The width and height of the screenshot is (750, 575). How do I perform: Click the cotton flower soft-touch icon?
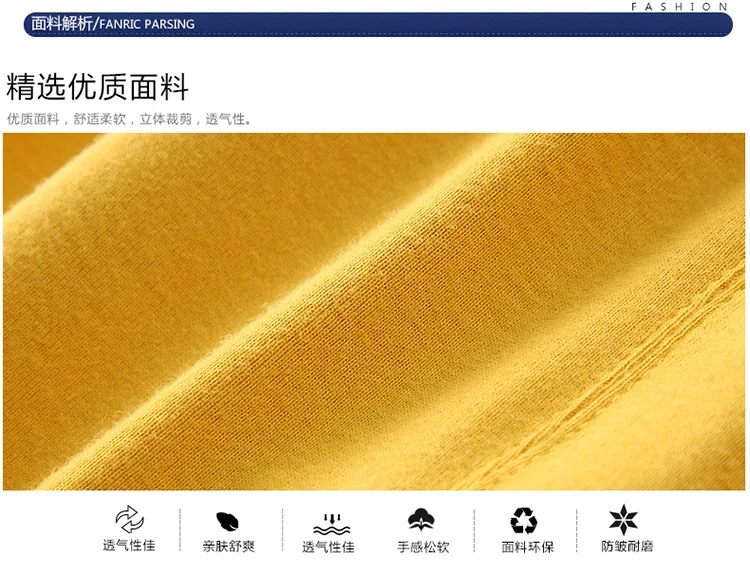pyautogui.click(x=421, y=520)
